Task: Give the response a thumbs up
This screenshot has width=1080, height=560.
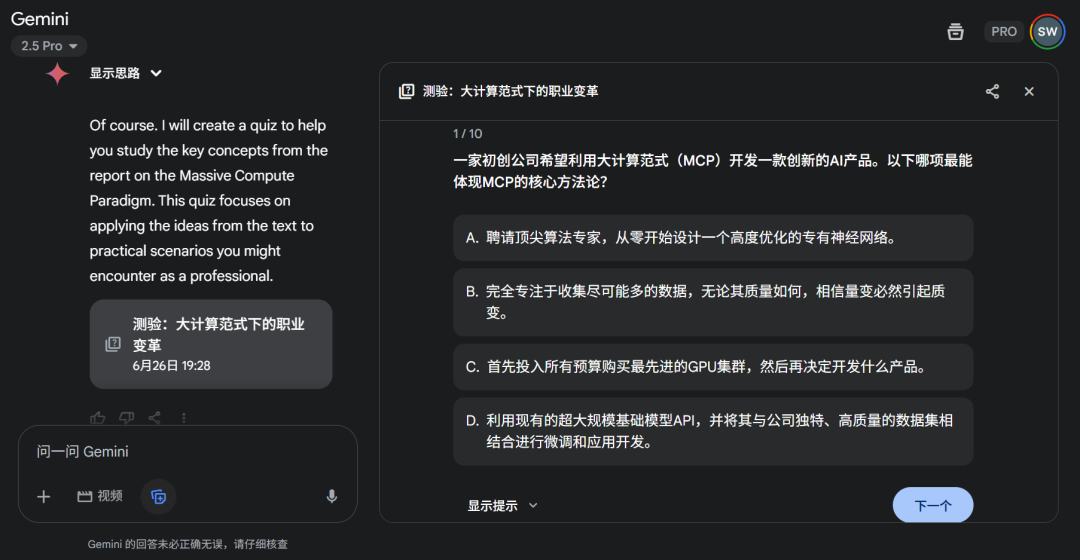Action: point(98,418)
